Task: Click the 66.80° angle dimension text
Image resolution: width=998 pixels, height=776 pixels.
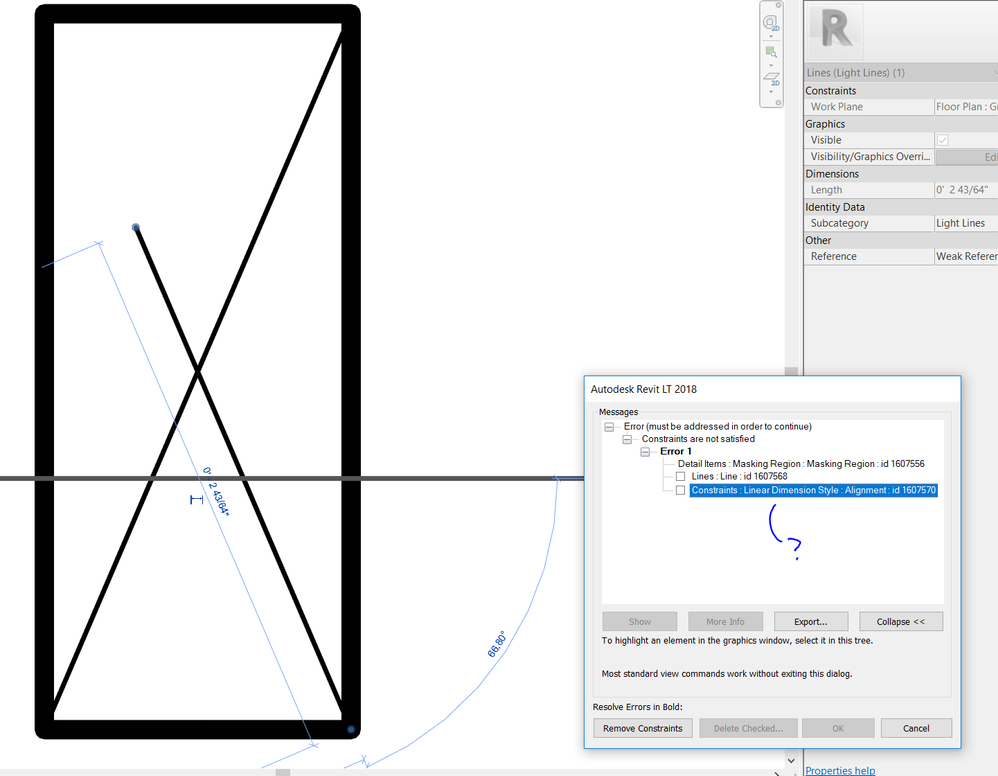Action: (x=496, y=644)
